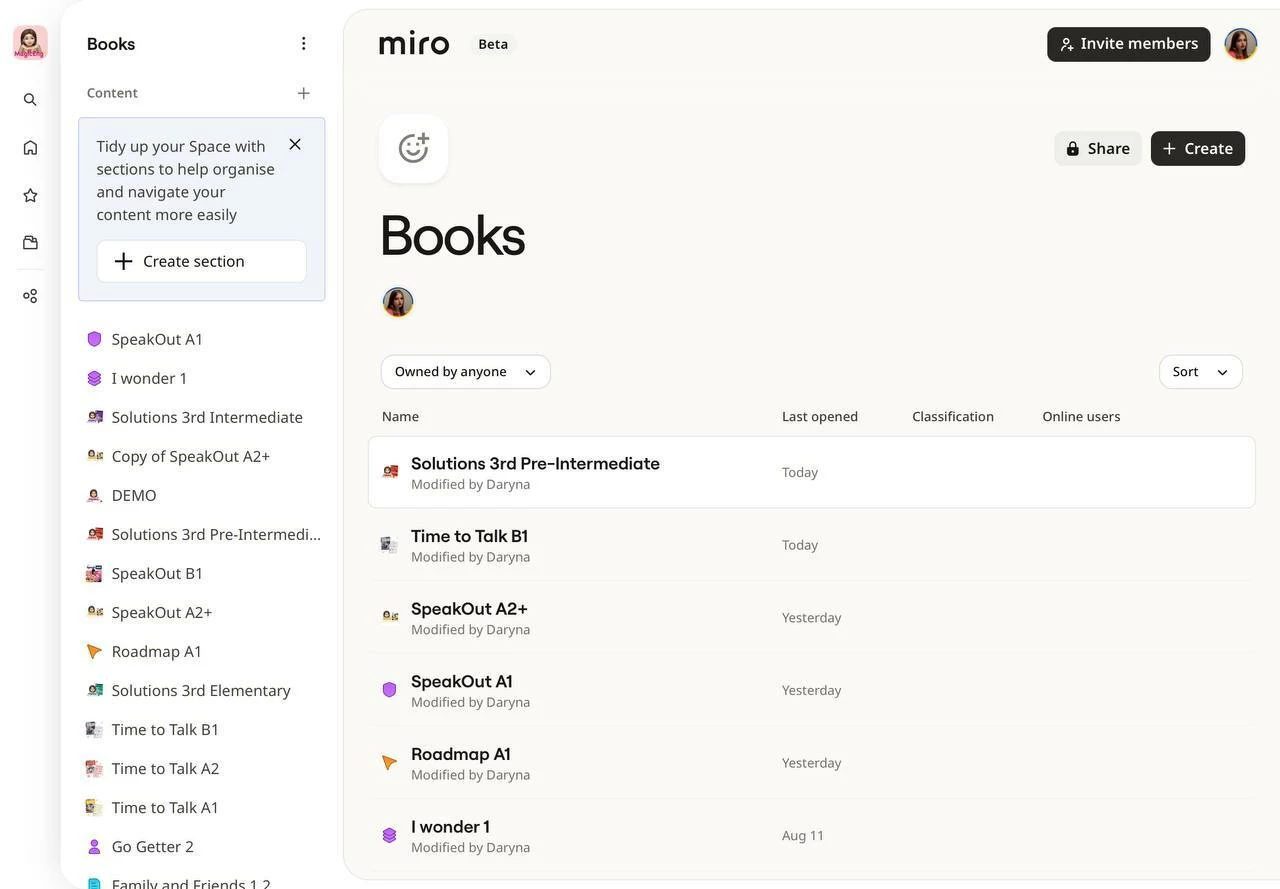Screen dimensions: 1280x889
Task: Click the Online users column header
Action: coord(1081,417)
